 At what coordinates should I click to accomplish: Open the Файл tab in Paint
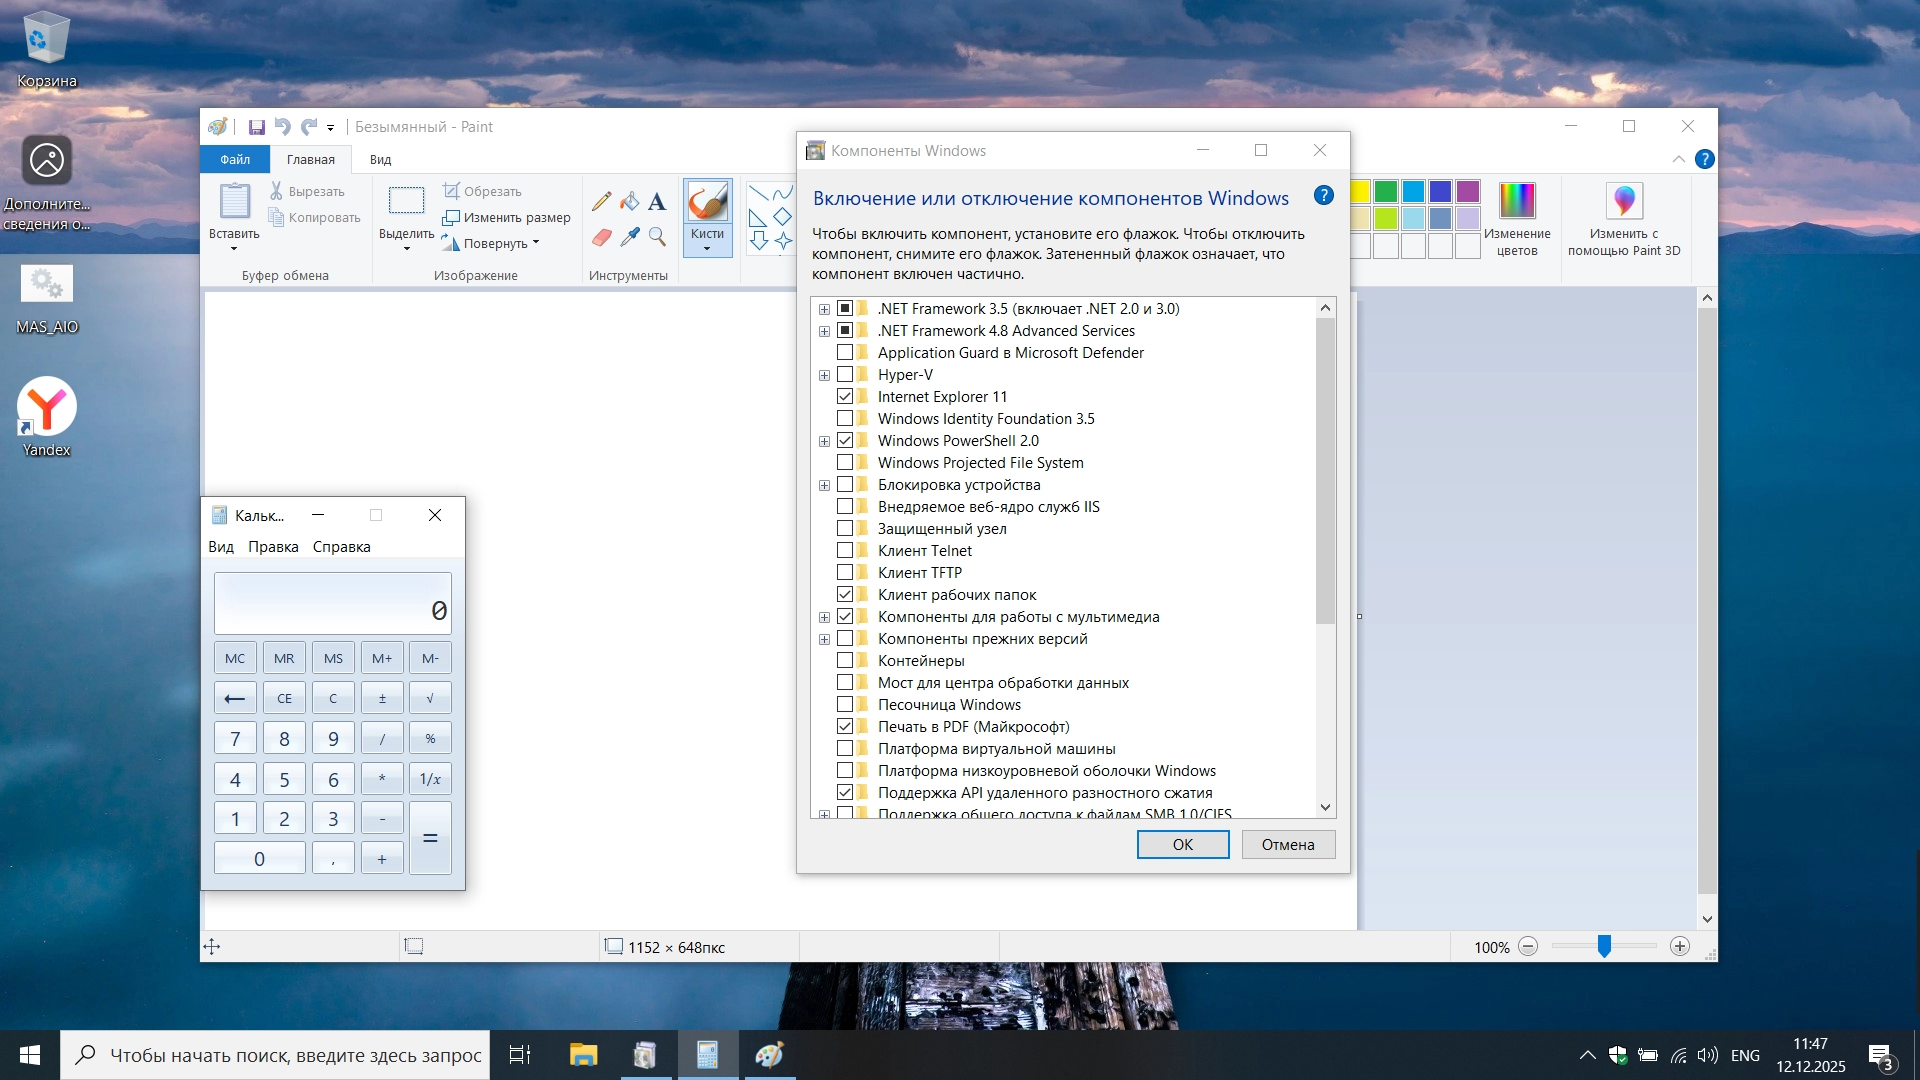(235, 159)
